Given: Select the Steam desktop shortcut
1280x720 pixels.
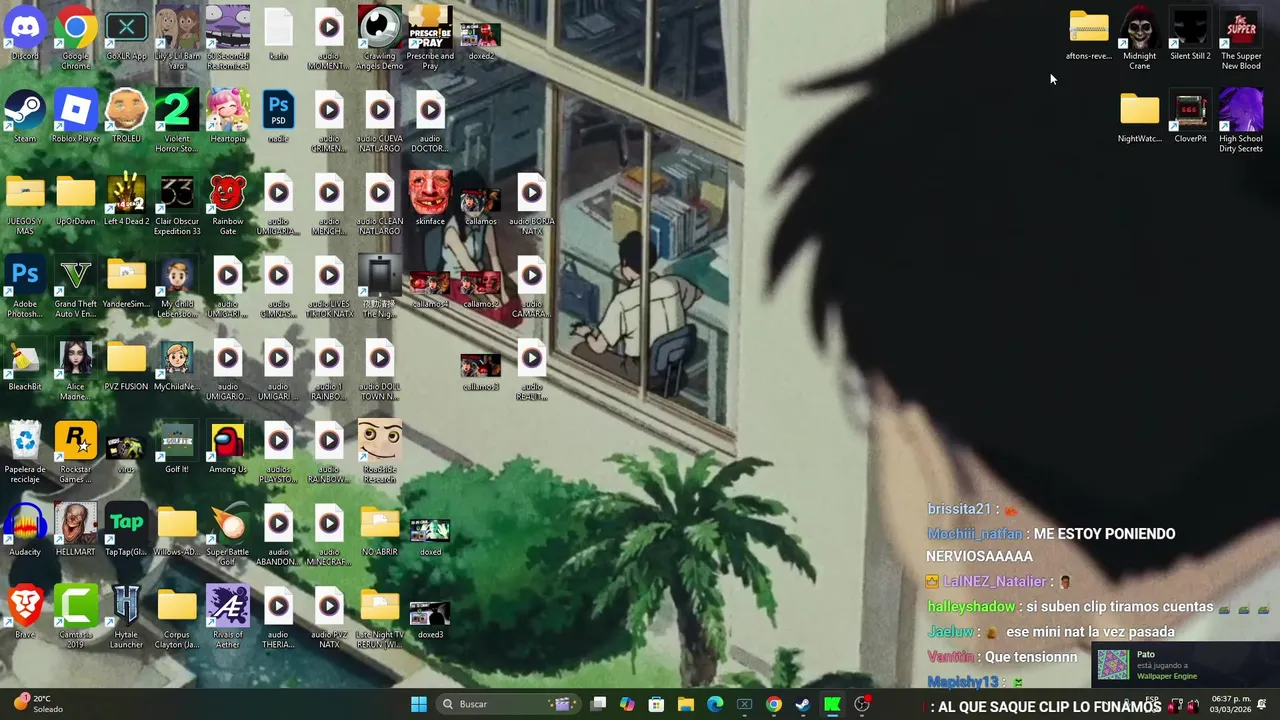Looking at the screenshot, I should pos(25,116).
